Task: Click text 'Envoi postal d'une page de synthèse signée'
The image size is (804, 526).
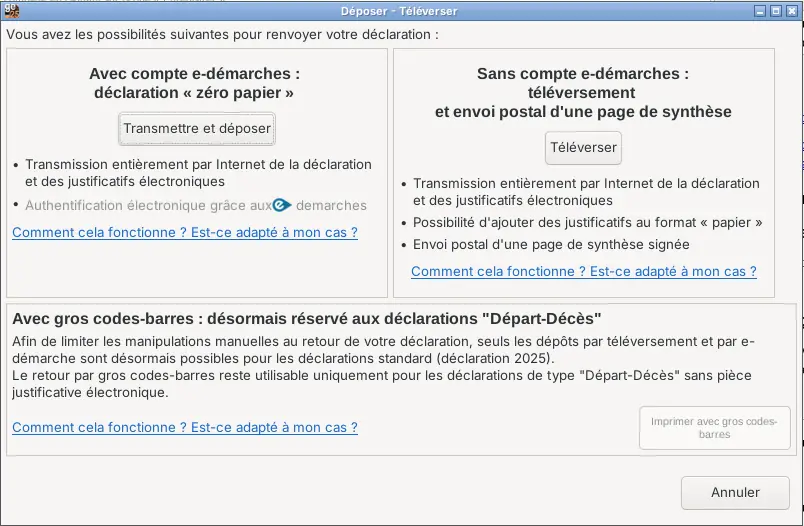Action: pos(551,245)
